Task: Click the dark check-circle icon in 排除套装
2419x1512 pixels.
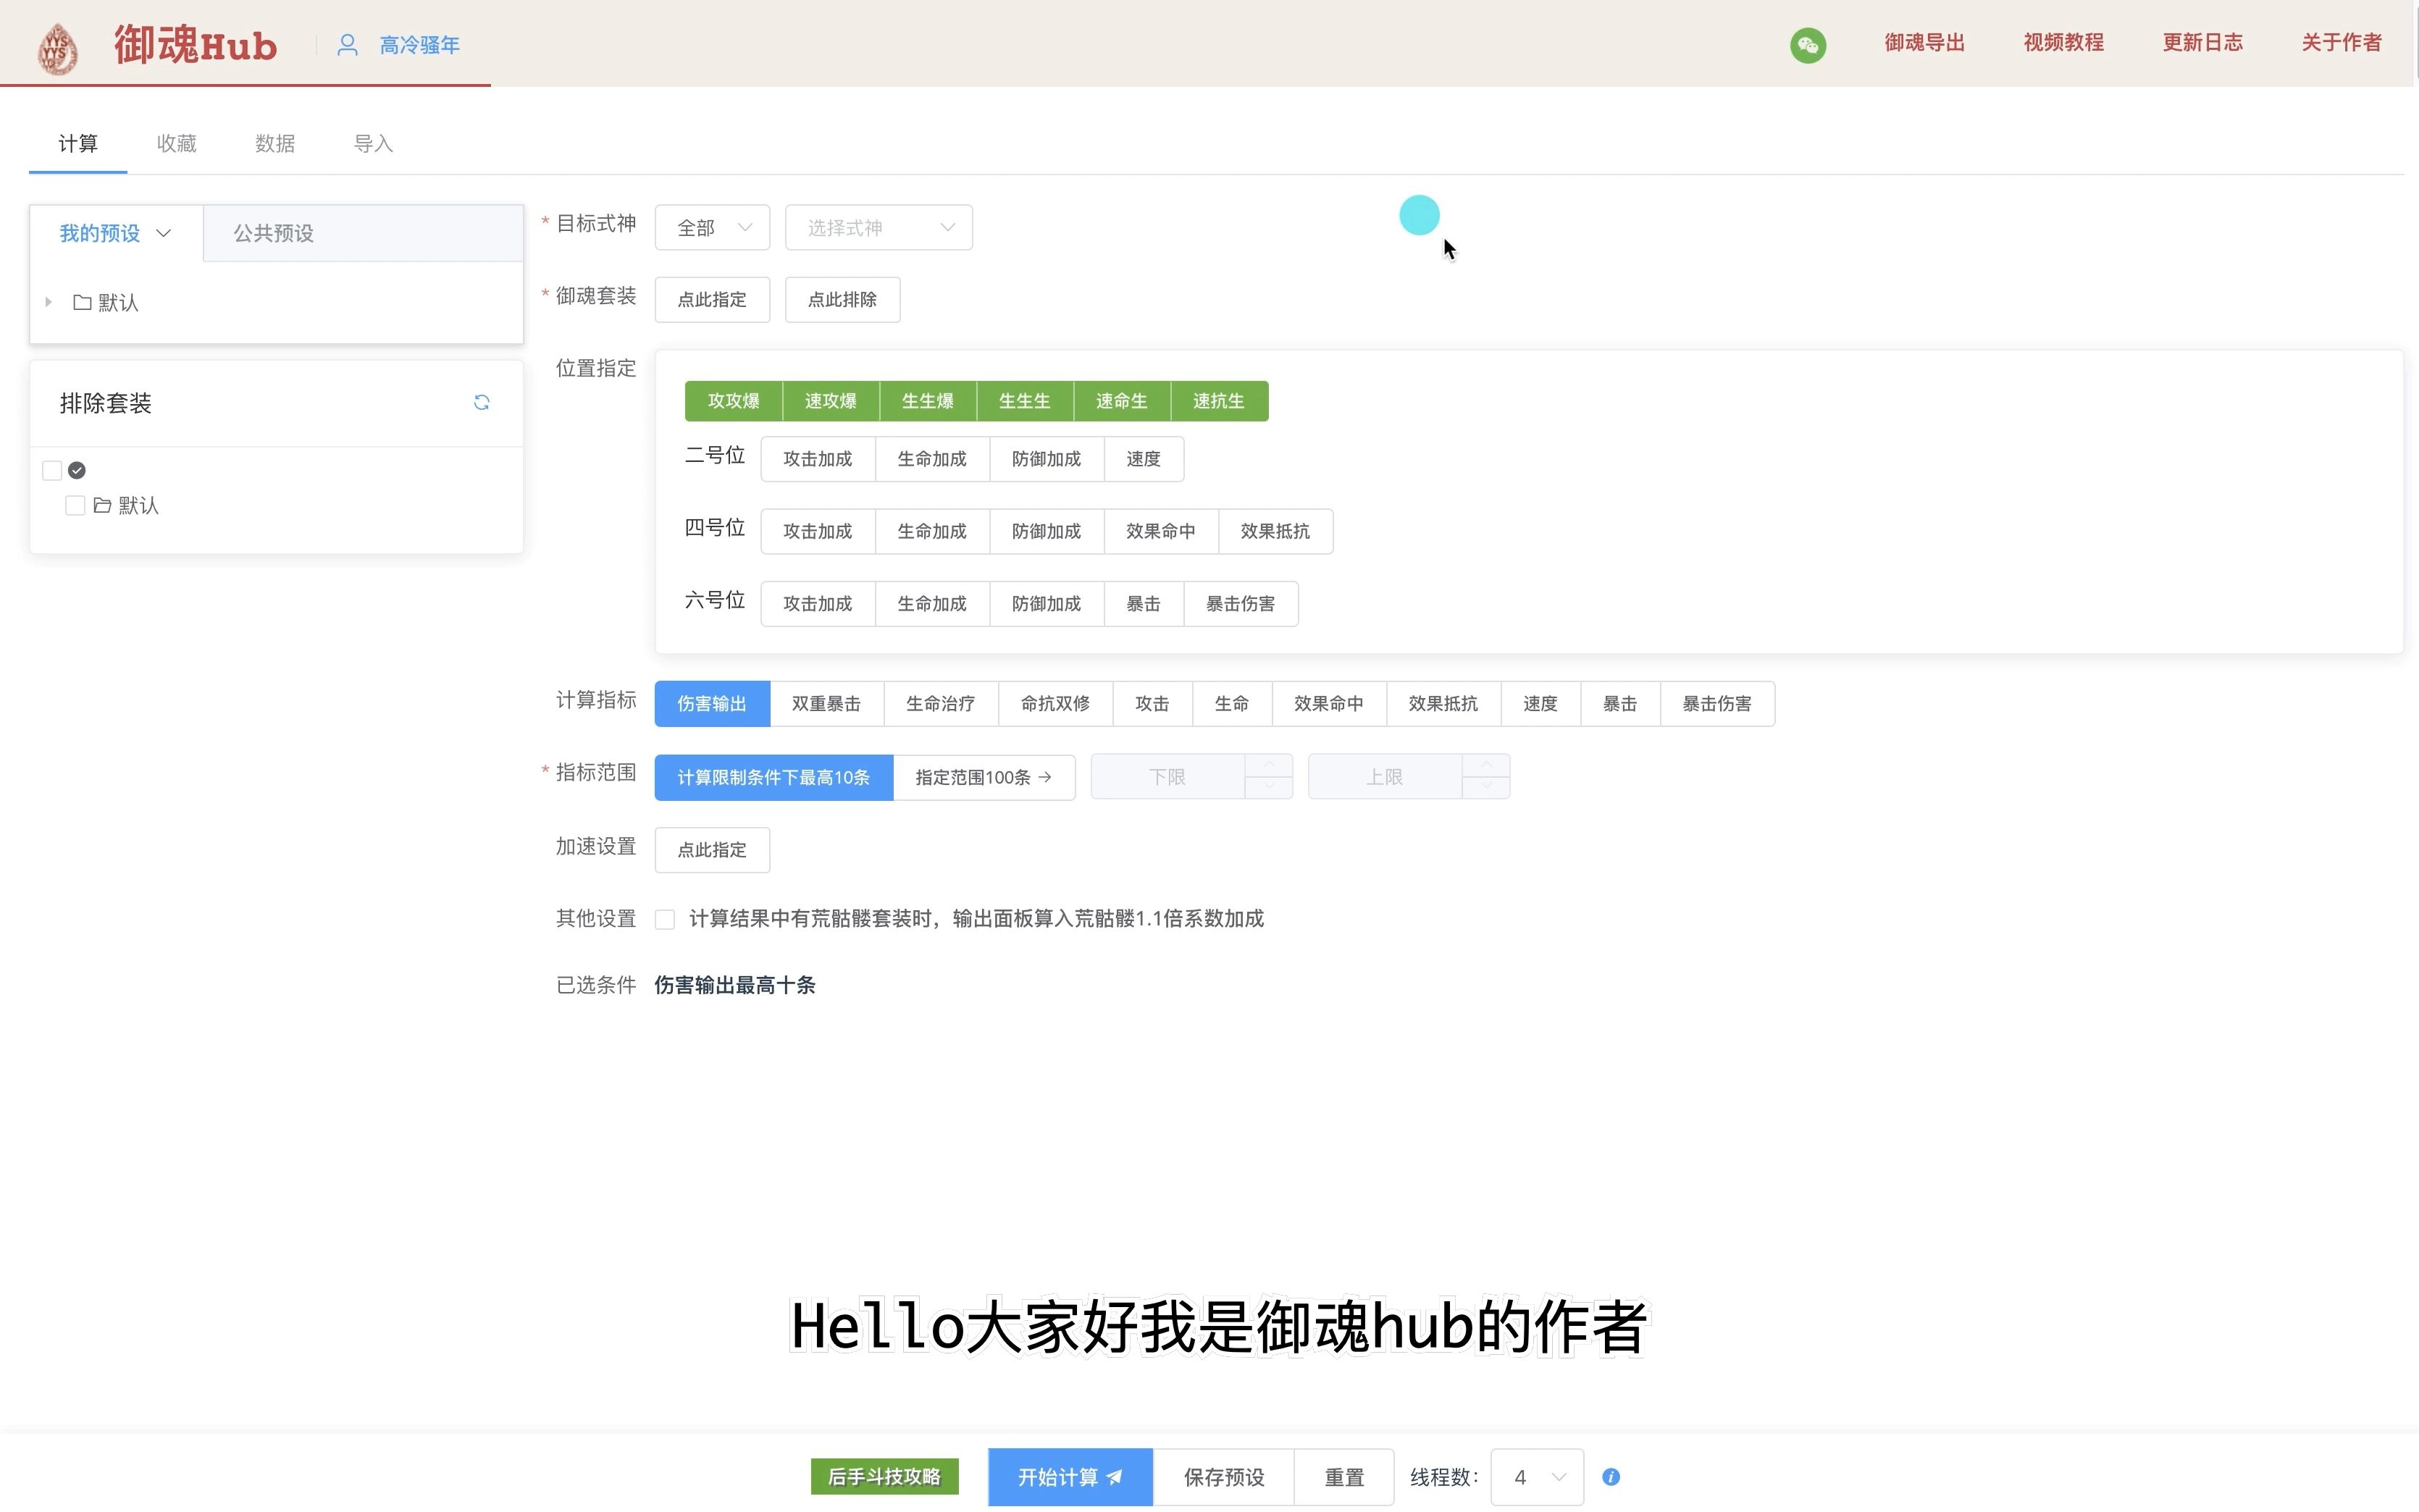Action: 77,470
